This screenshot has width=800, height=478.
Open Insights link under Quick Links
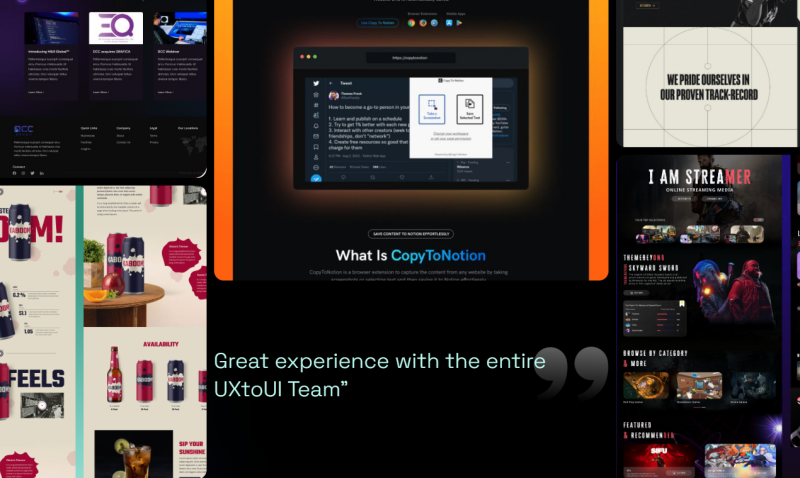click(x=85, y=149)
